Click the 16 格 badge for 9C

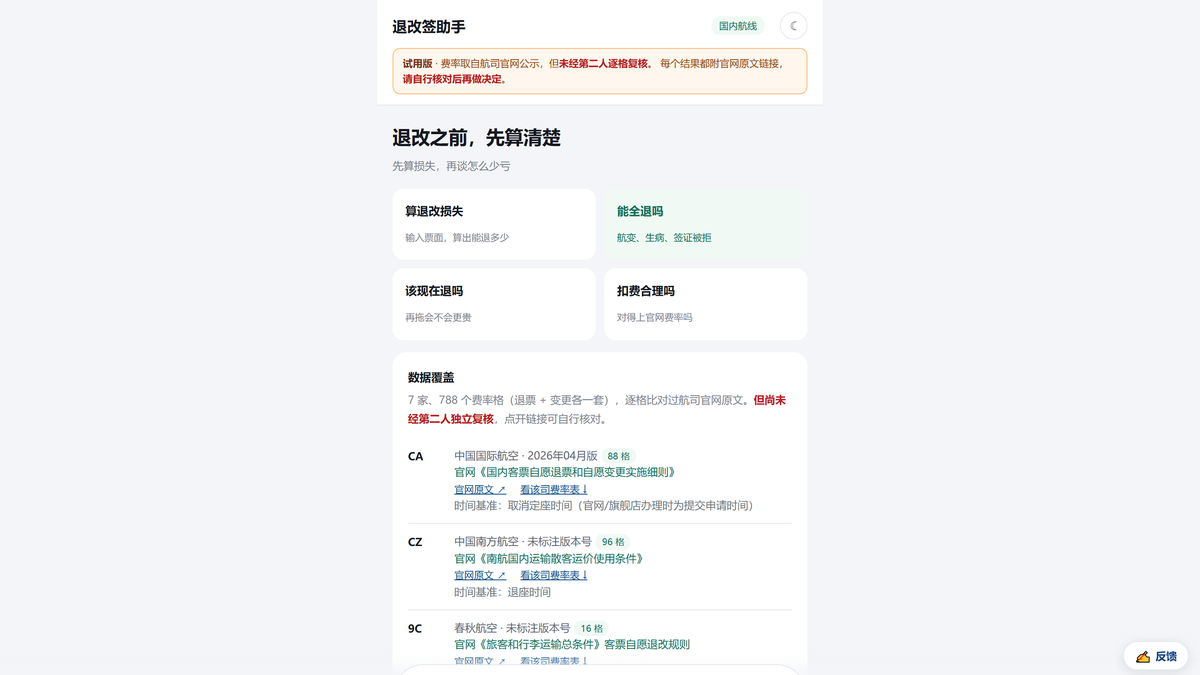pyautogui.click(x=592, y=628)
